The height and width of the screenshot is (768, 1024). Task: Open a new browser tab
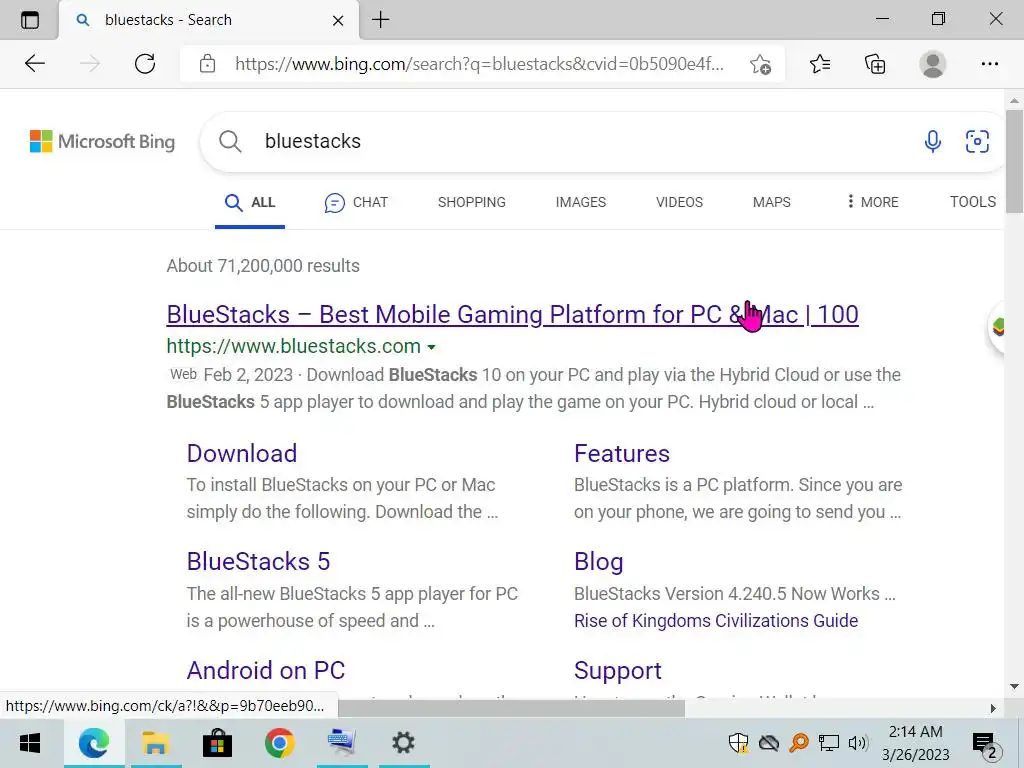[381, 20]
